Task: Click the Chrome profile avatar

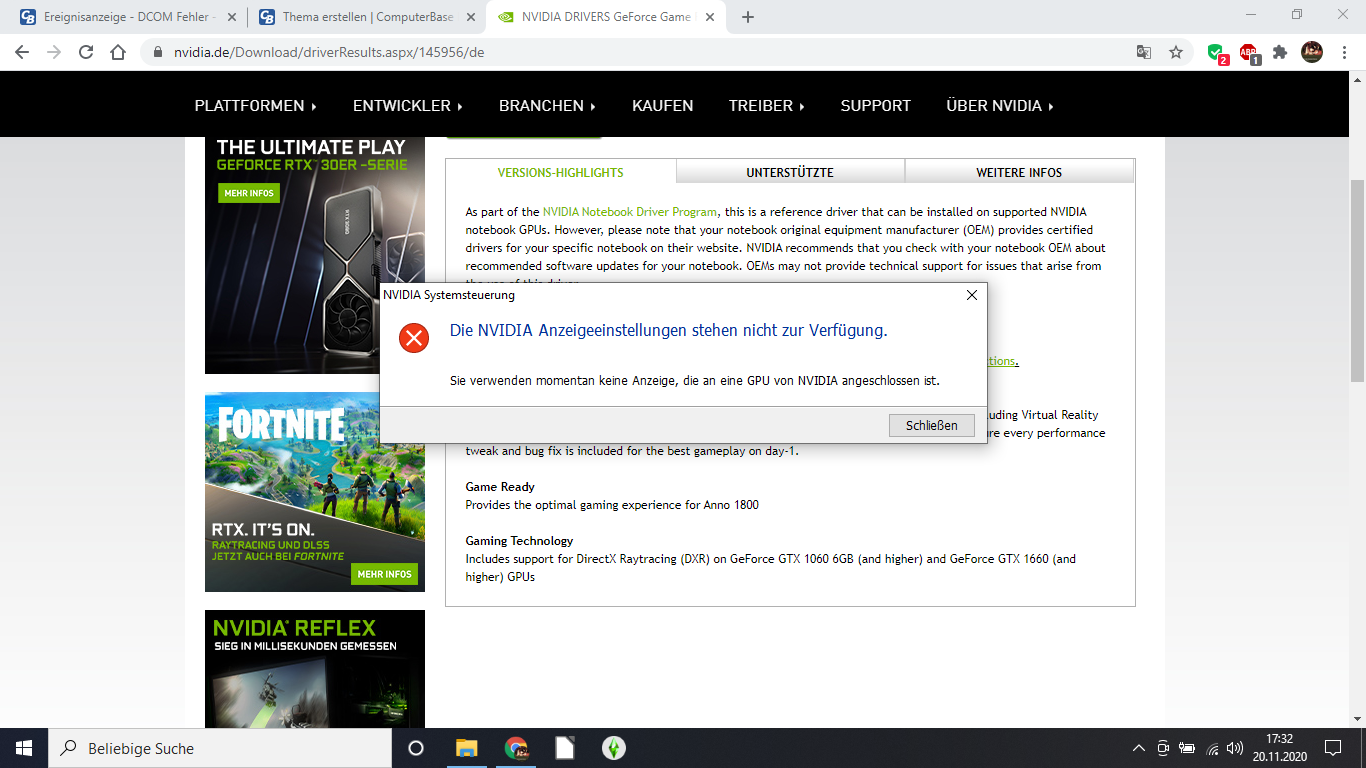Action: [1312, 52]
